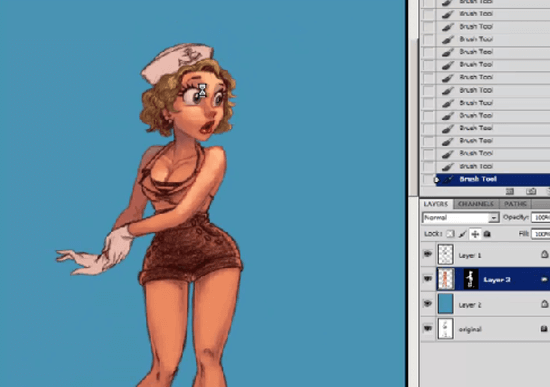Click the history state slider marker
The height and width of the screenshot is (387, 550).
[x=436, y=180]
